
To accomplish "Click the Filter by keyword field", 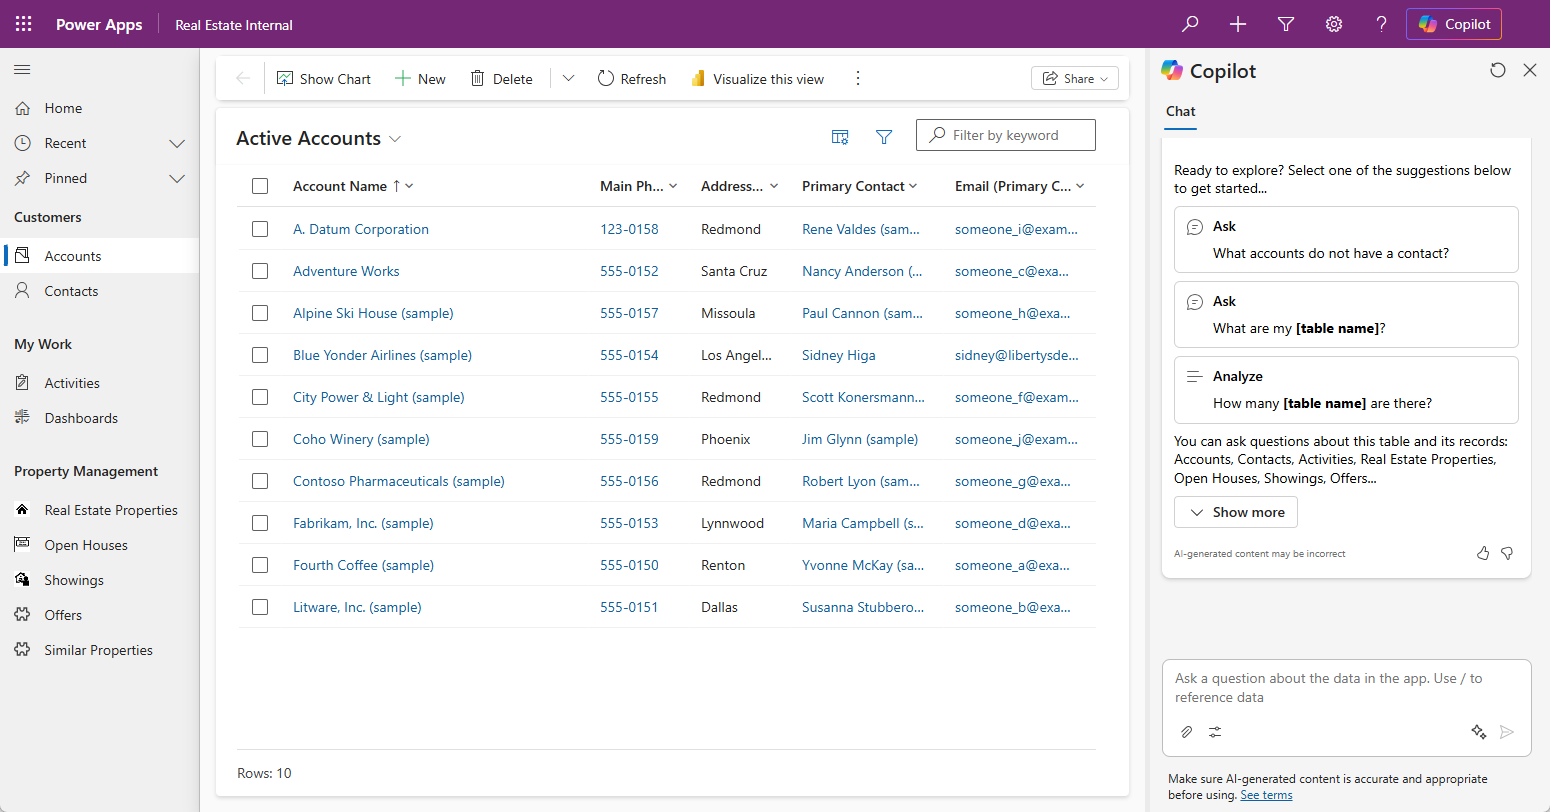I will (x=1005, y=135).
